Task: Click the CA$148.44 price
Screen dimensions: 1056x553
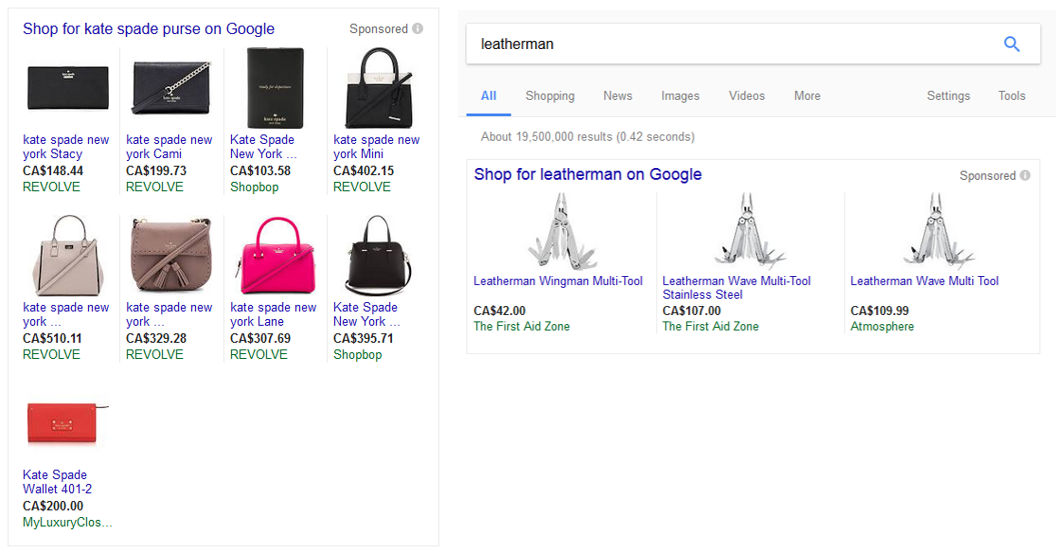Action: (53, 171)
